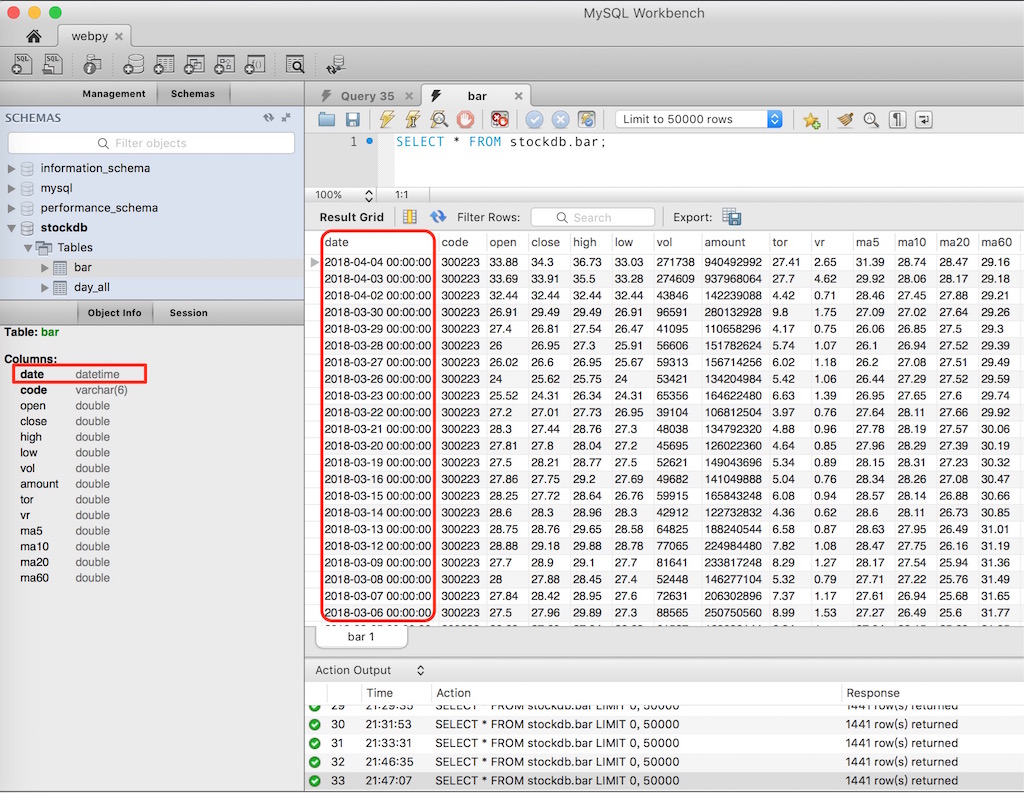This screenshot has width=1024, height=793.
Task: Toggle the auto-commit mode icon
Action: pyautogui.click(x=587, y=119)
